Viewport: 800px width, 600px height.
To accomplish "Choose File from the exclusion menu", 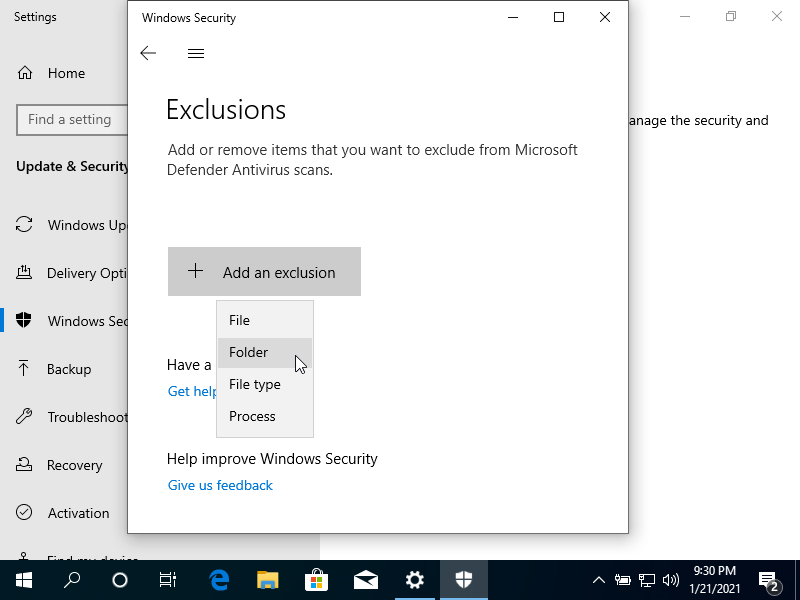I will click(x=265, y=320).
